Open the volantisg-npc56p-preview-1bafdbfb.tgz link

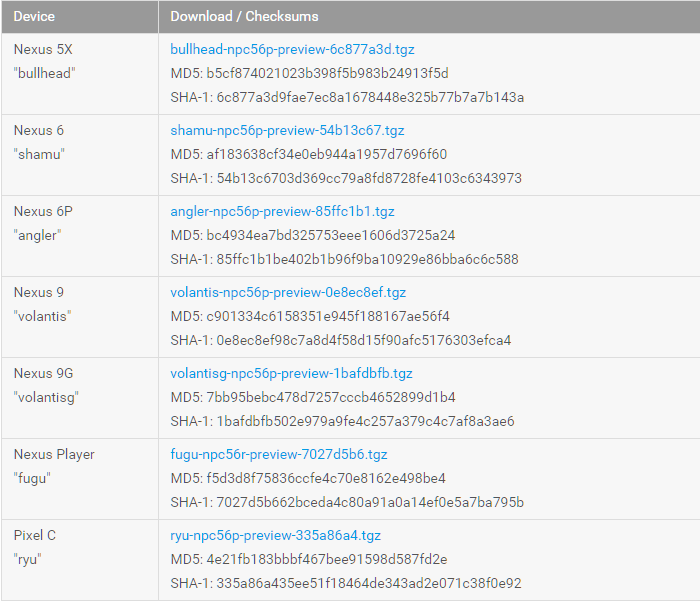tap(291, 373)
